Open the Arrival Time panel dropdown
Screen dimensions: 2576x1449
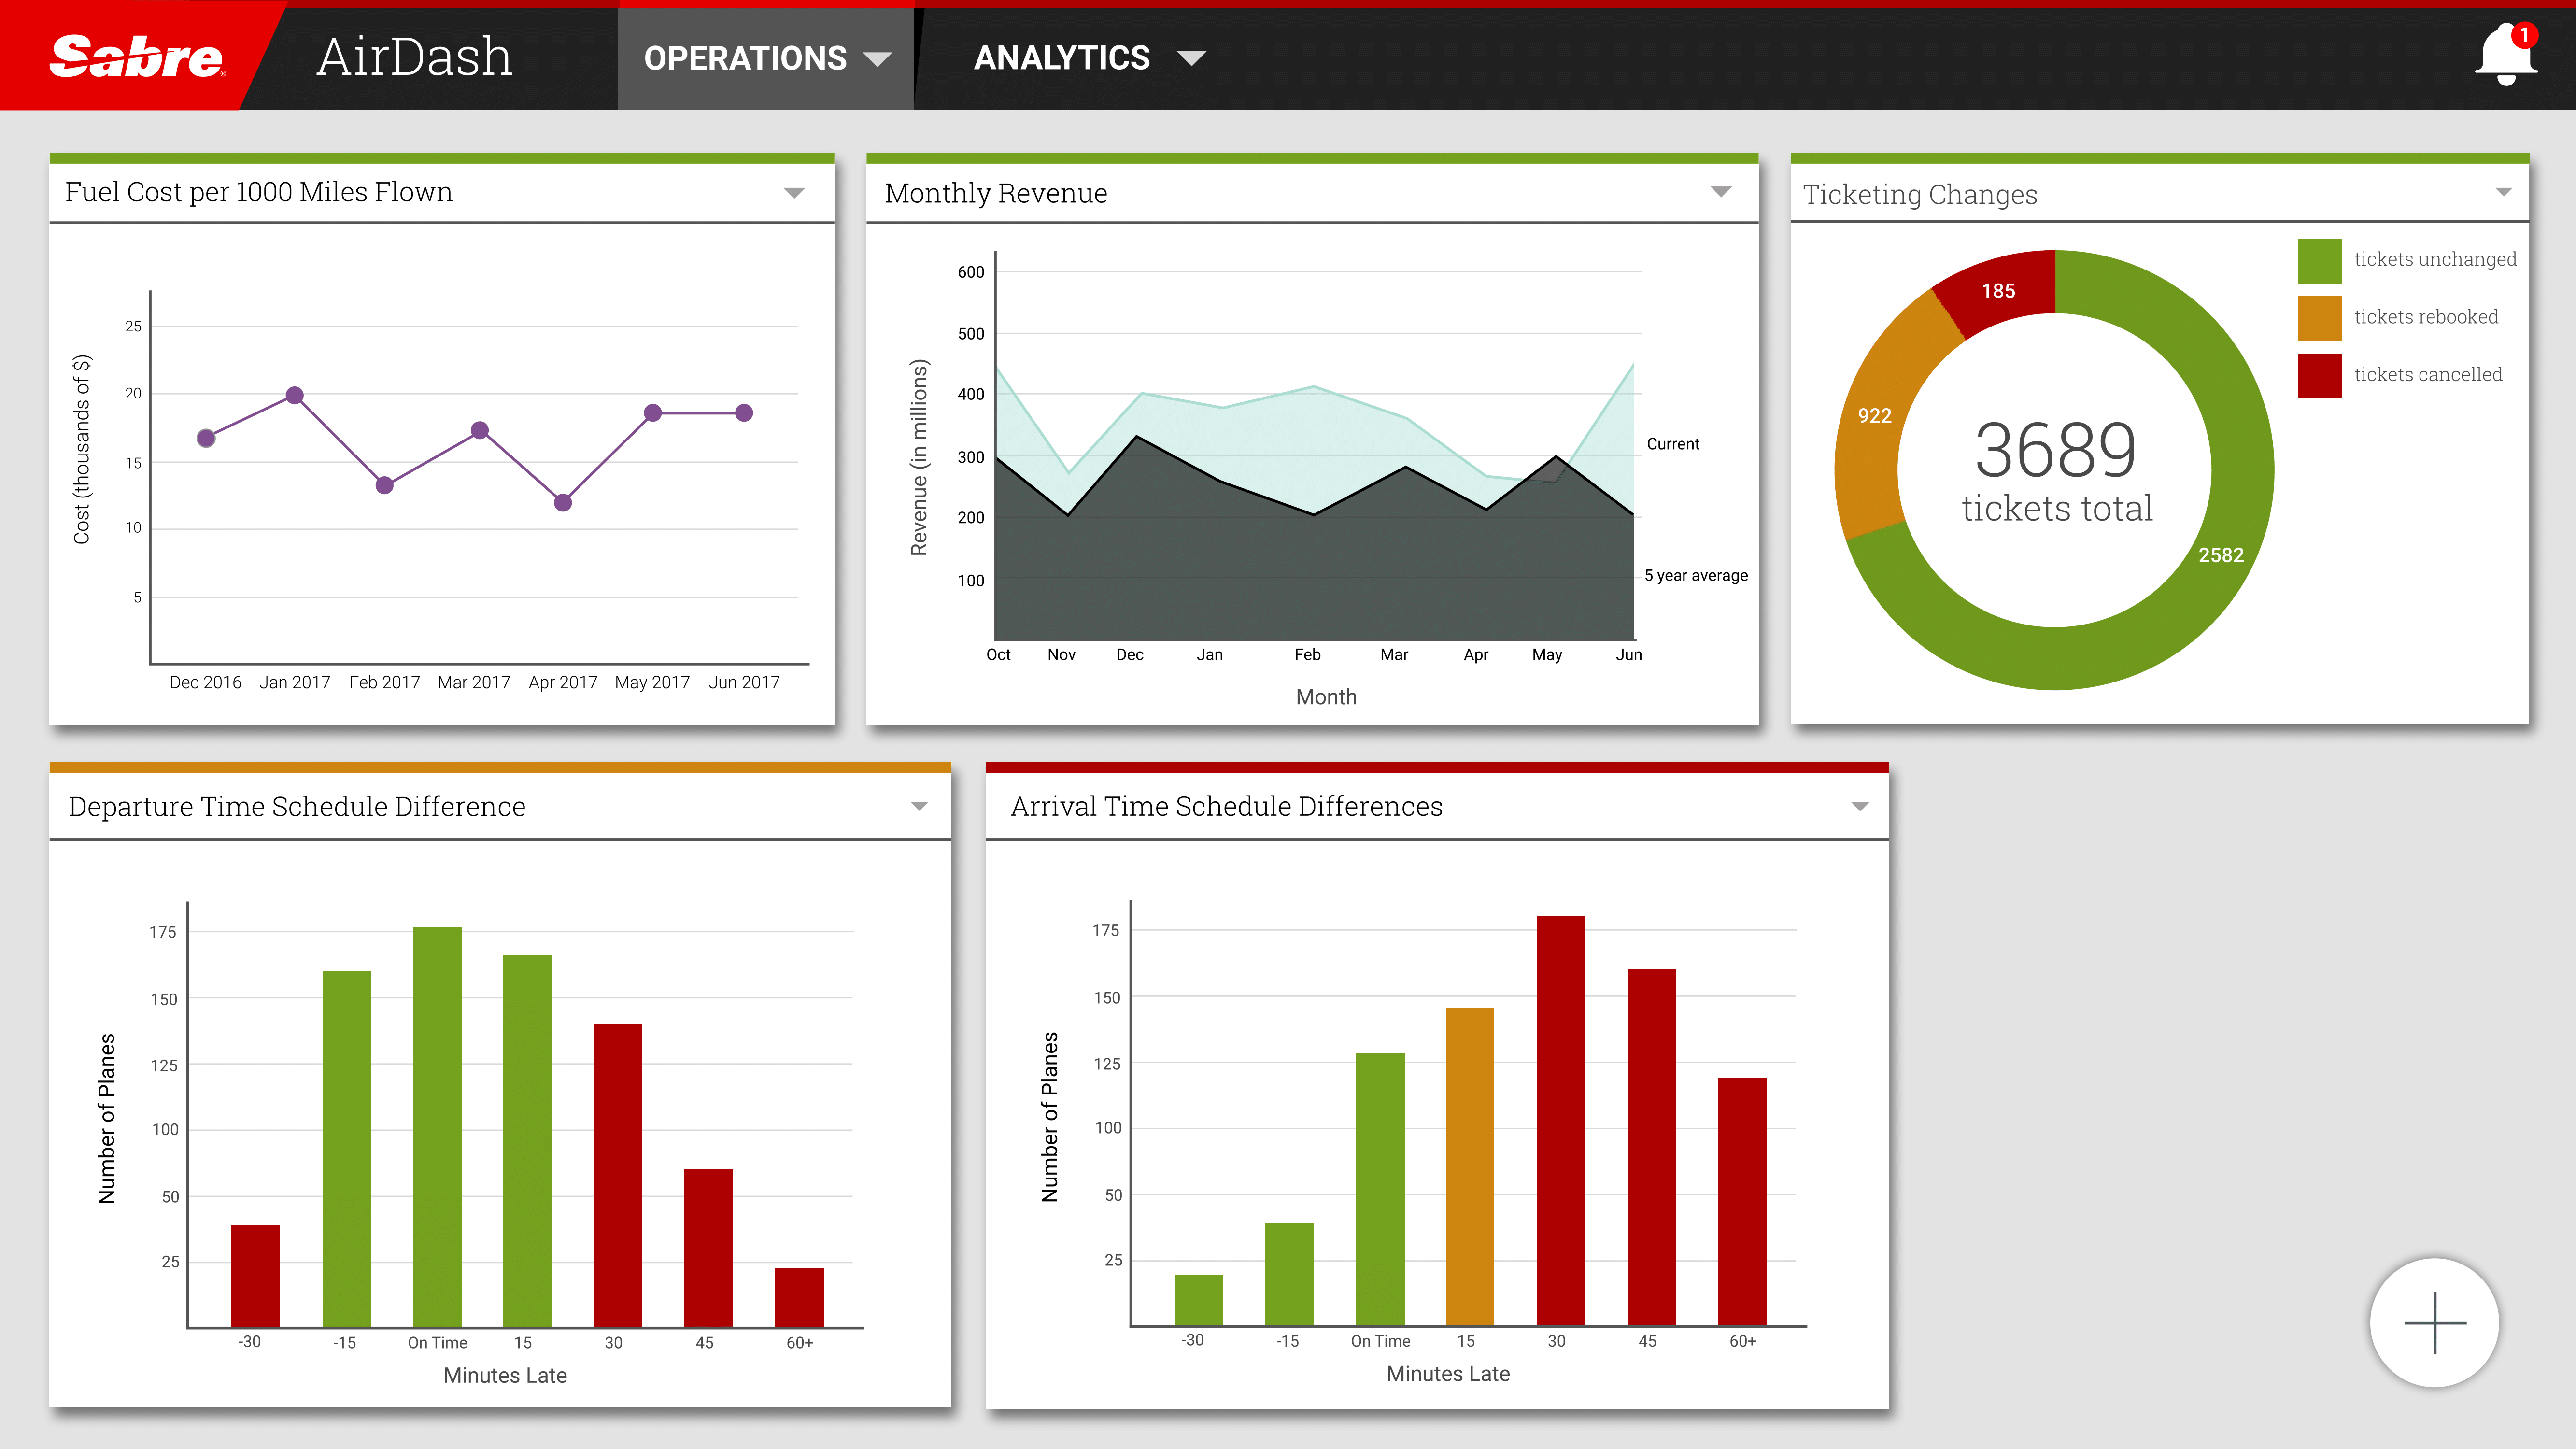(1860, 806)
